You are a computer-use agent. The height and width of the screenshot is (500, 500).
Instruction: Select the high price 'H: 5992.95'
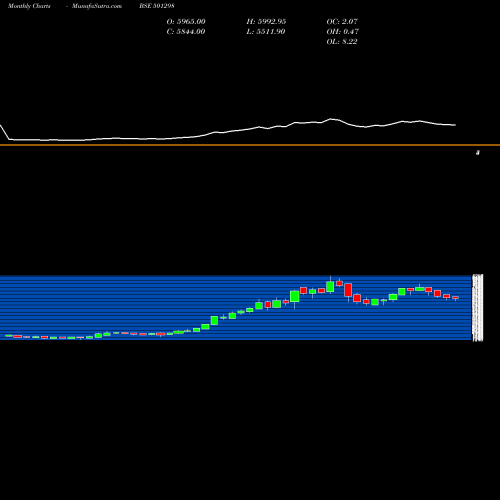click(x=266, y=21)
